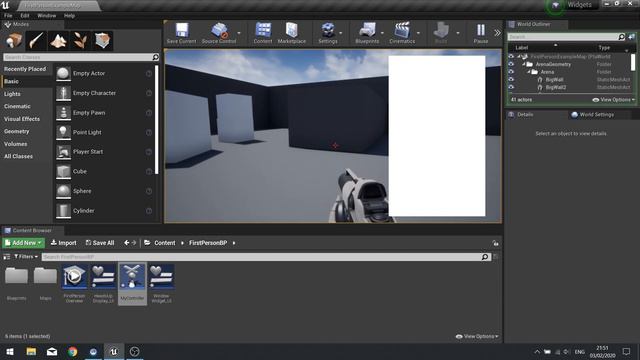This screenshot has width=640, height=360.
Task: Select the Paint mode brush icon
Action: [36, 40]
